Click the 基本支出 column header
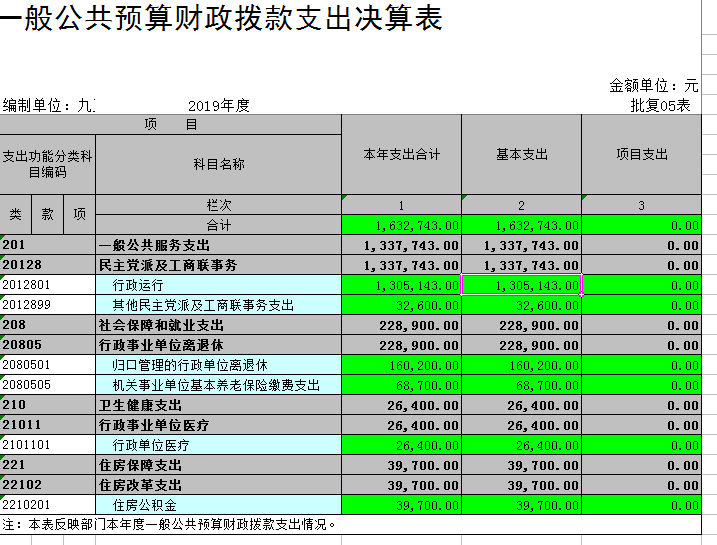Screen dimensions: 717x545 click(521, 154)
